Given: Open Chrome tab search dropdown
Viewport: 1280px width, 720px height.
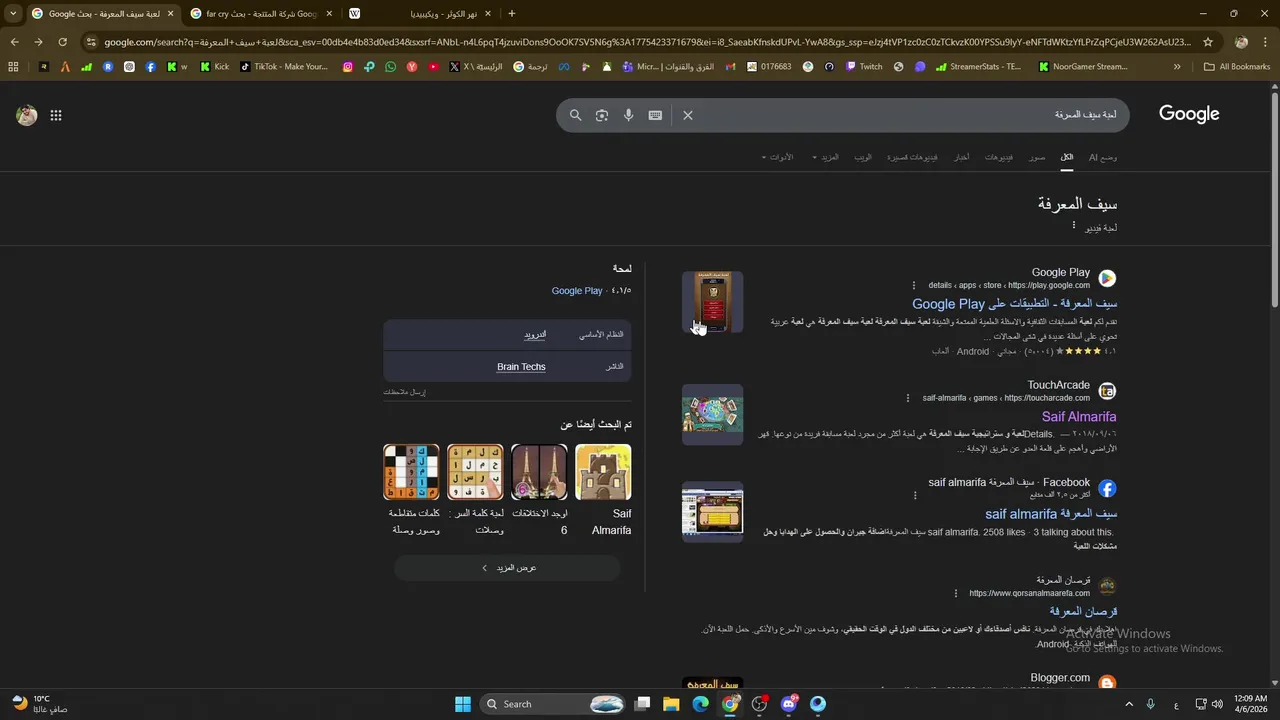Looking at the screenshot, I should (x=13, y=14).
